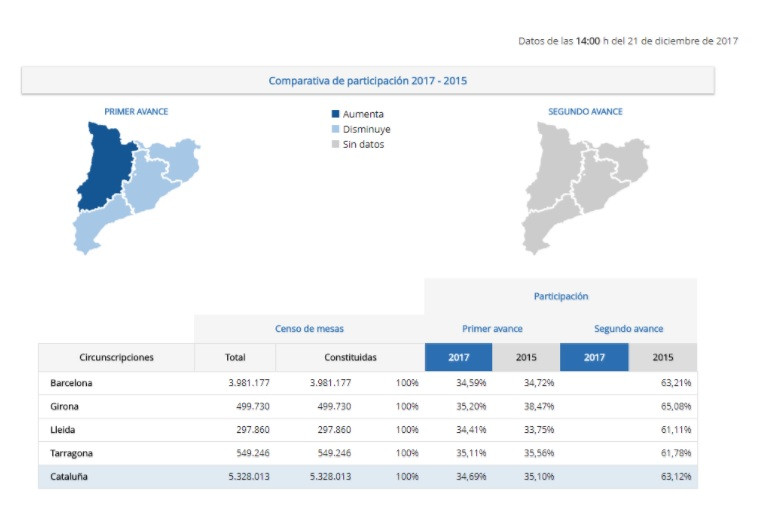Click Lleida total census 297.860

tap(253, 430)
